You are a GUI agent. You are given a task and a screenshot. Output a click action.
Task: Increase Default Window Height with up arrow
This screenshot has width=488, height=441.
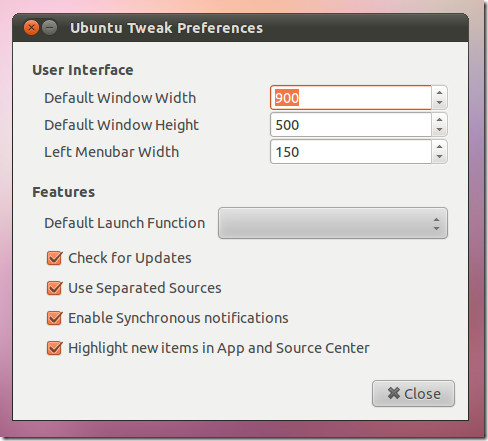click(x=439, y=120)
